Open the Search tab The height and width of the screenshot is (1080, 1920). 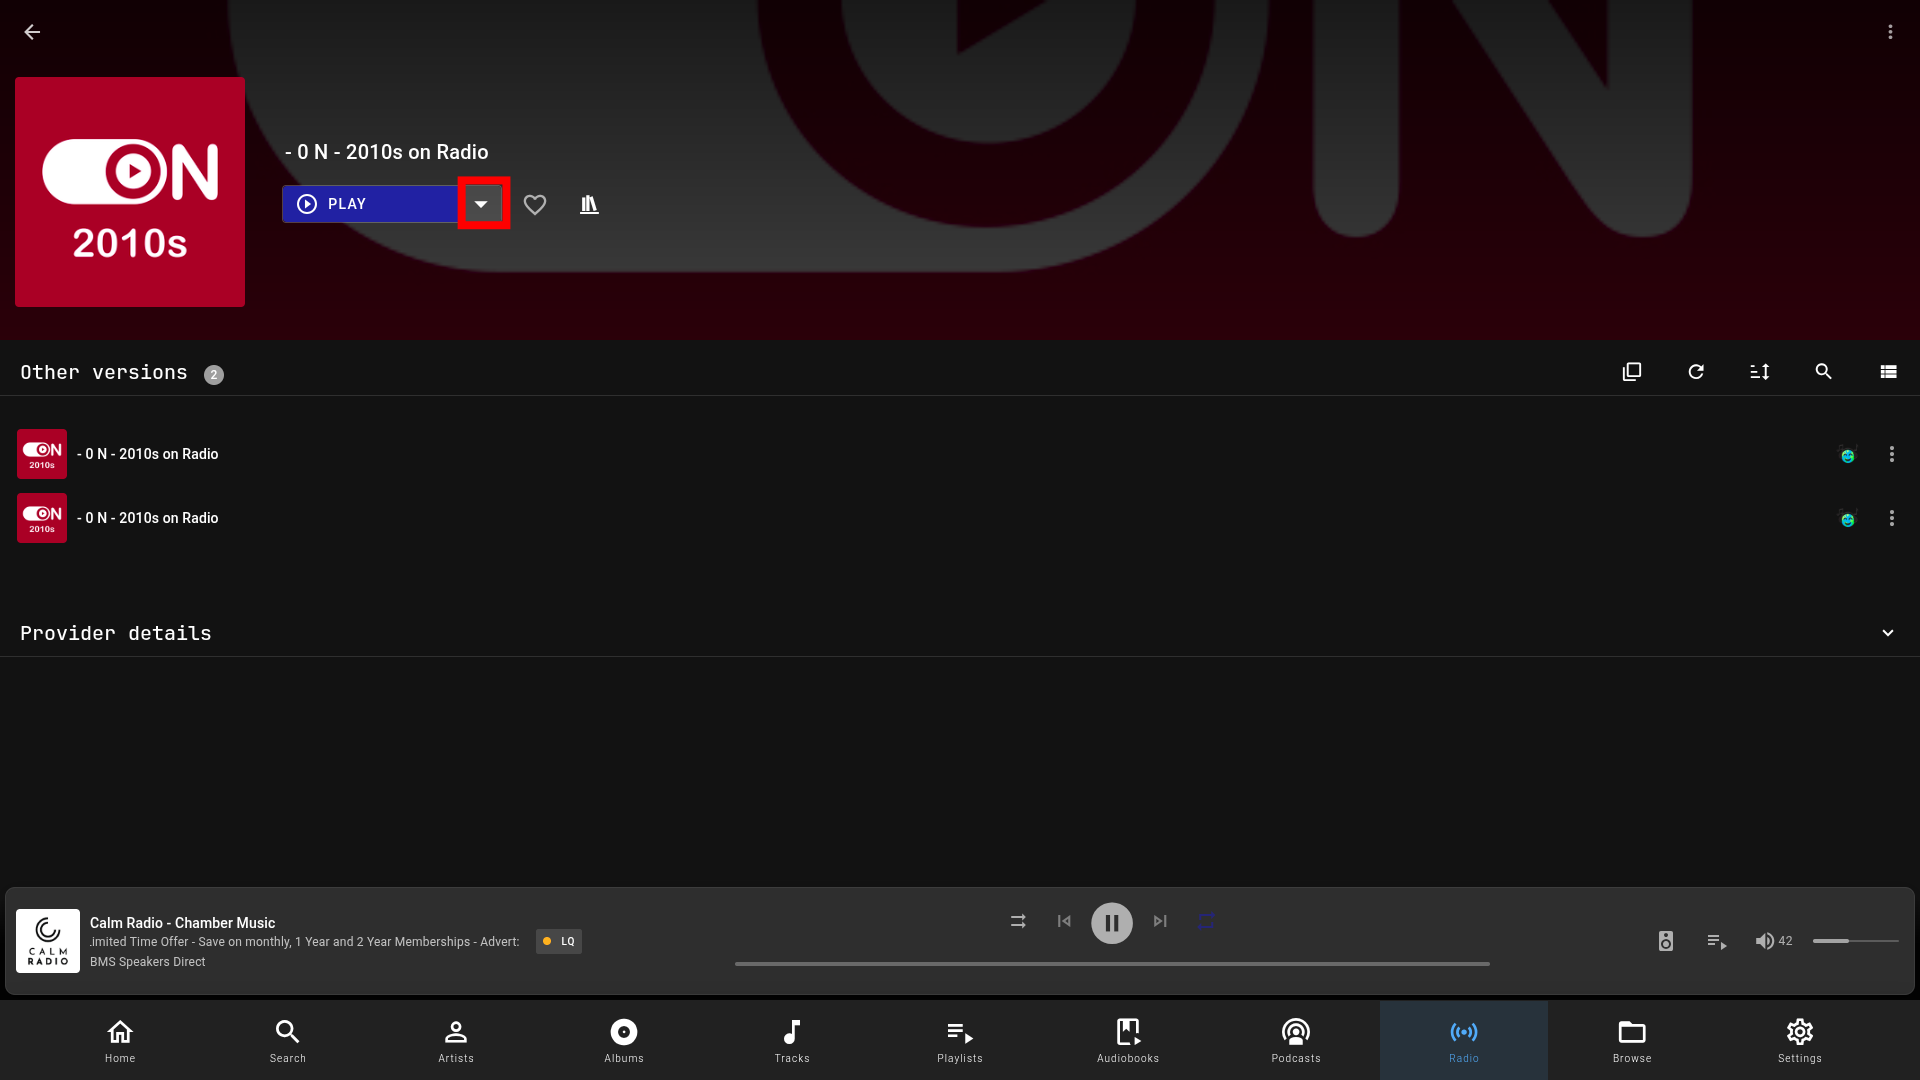288,1040
